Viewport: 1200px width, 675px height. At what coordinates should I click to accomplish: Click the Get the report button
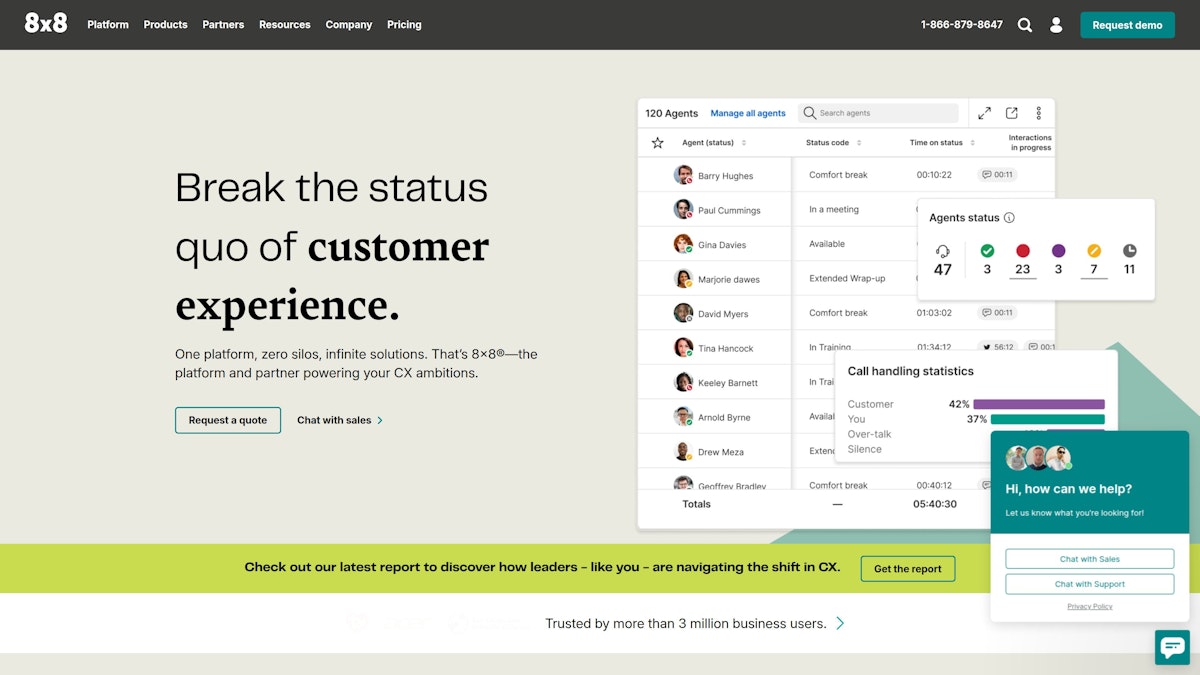pyautogui.click(x=908, y=569)
